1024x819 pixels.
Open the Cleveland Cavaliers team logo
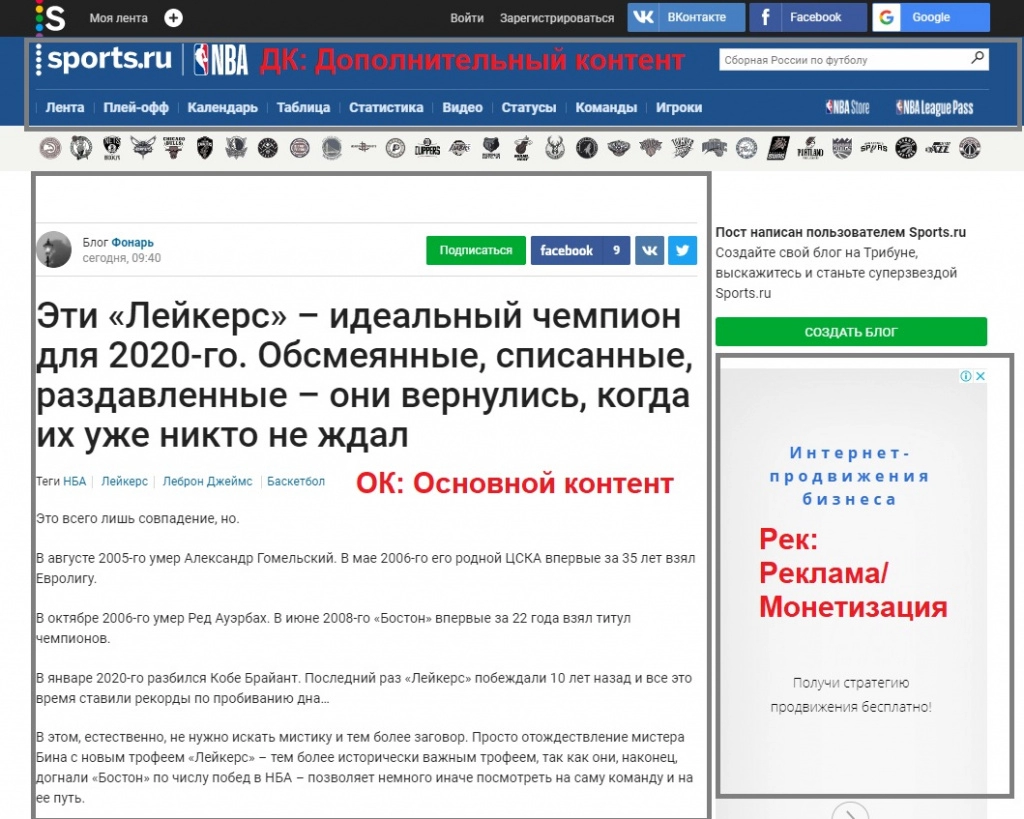(205, 148)
